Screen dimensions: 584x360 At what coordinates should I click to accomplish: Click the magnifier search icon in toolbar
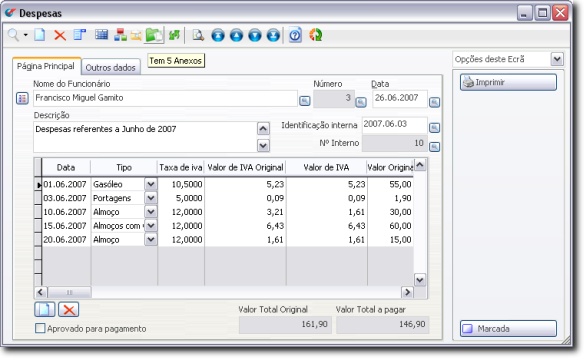click(13, 35)
